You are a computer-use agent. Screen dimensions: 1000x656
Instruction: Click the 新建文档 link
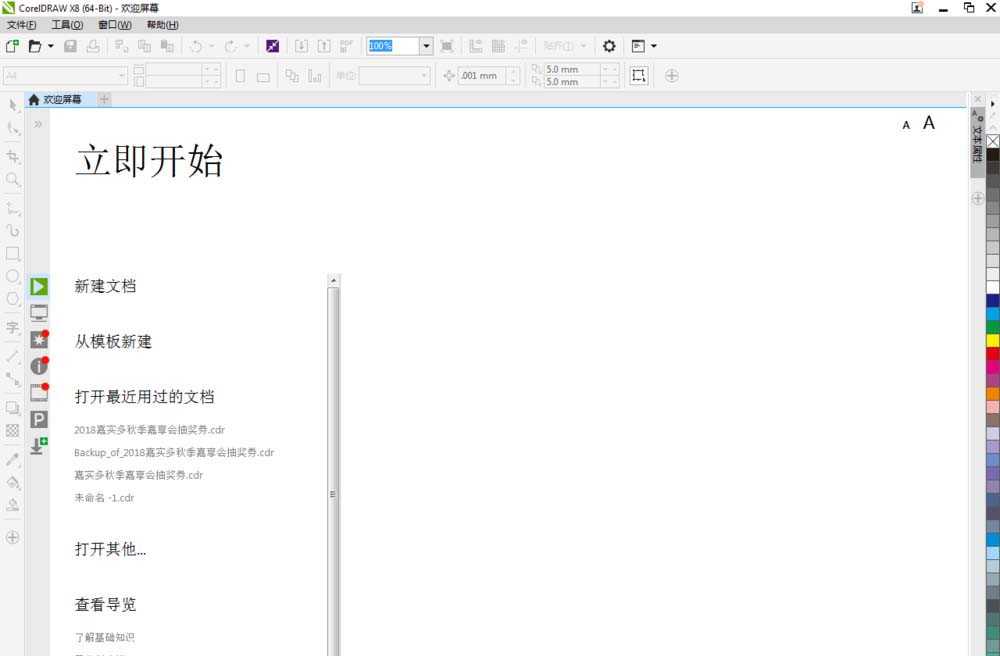click(105, 286)
